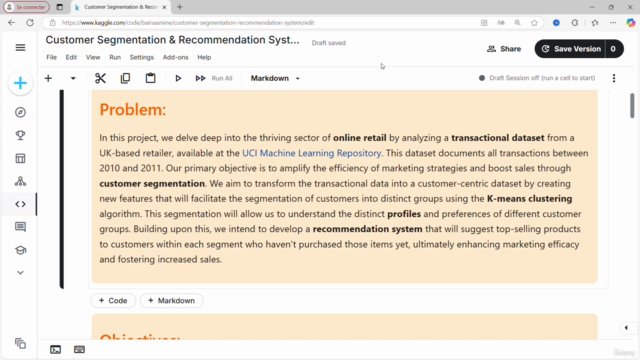Click the Problem: heading
Viewport: 640px width, 360px height.
click(x=133, y=109)
